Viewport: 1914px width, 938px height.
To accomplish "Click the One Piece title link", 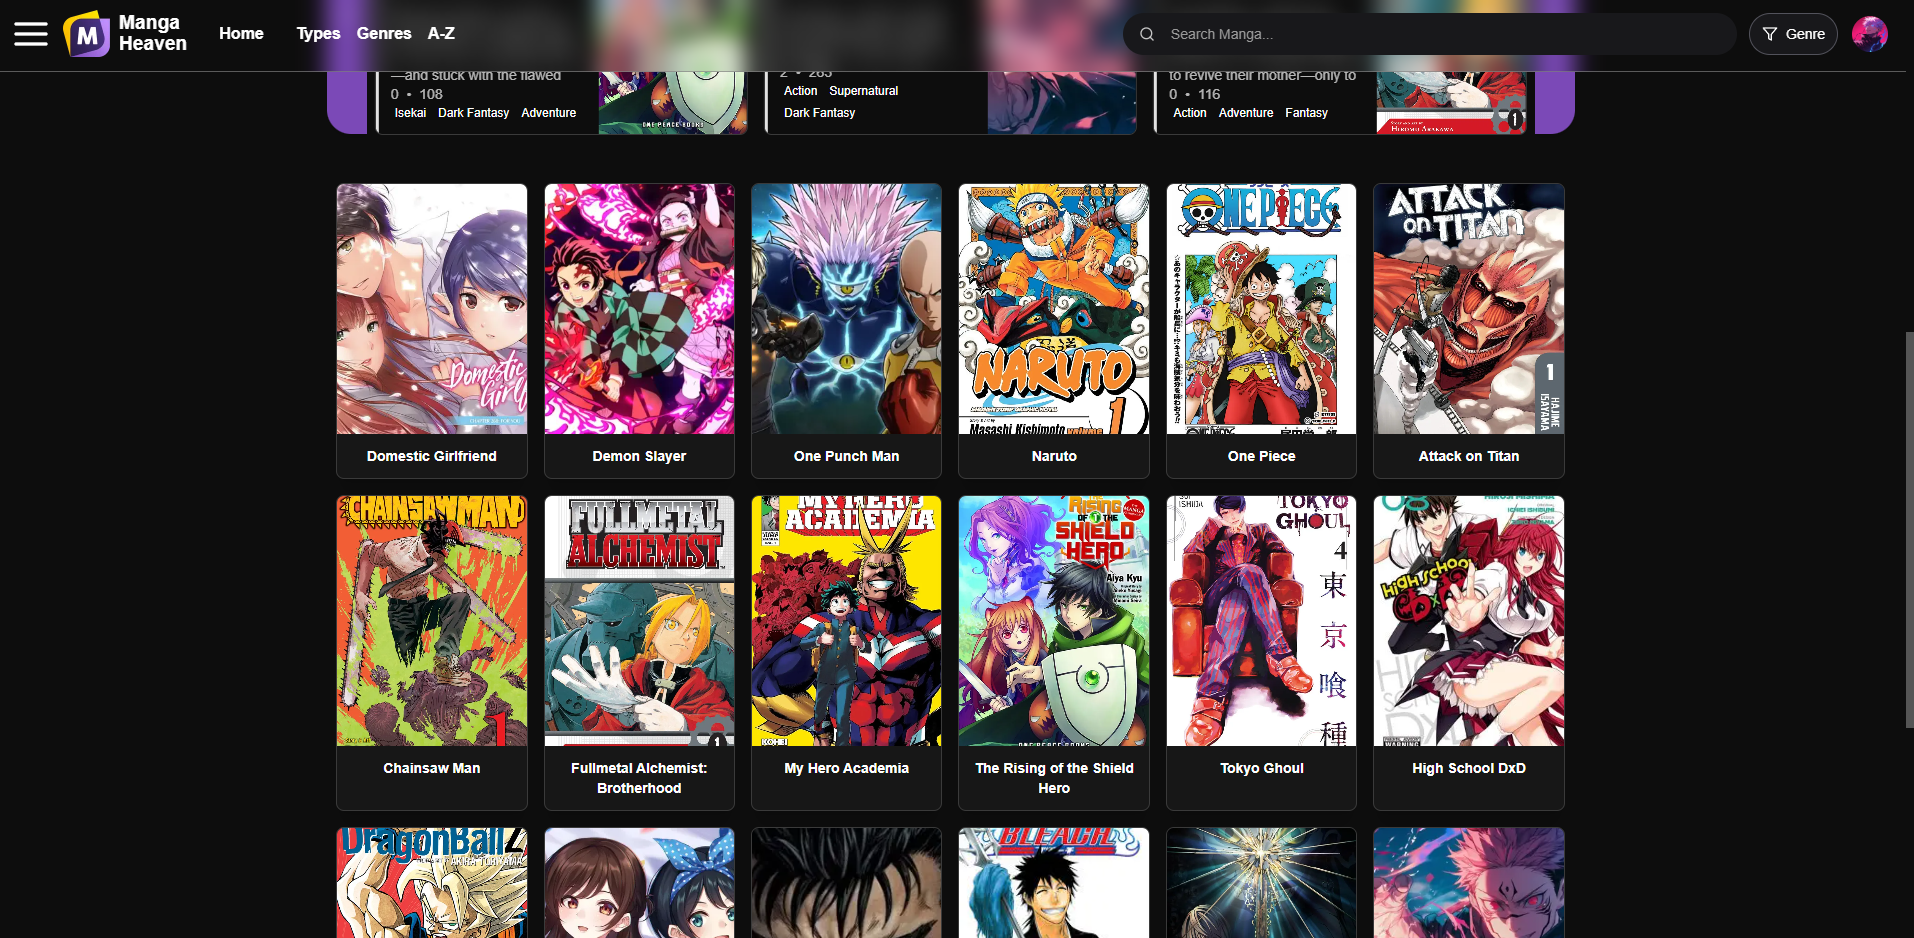I will point(1261,456).
